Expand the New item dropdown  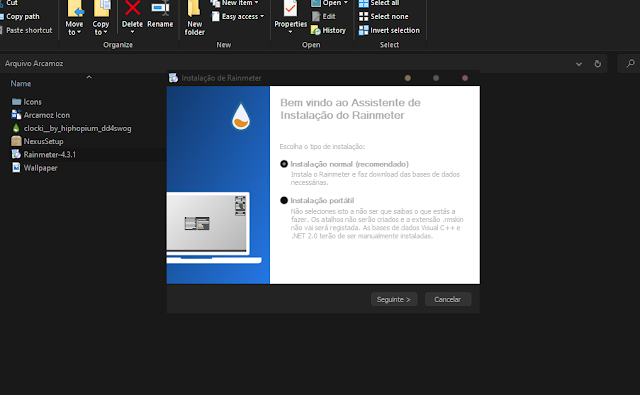(256, 3)
